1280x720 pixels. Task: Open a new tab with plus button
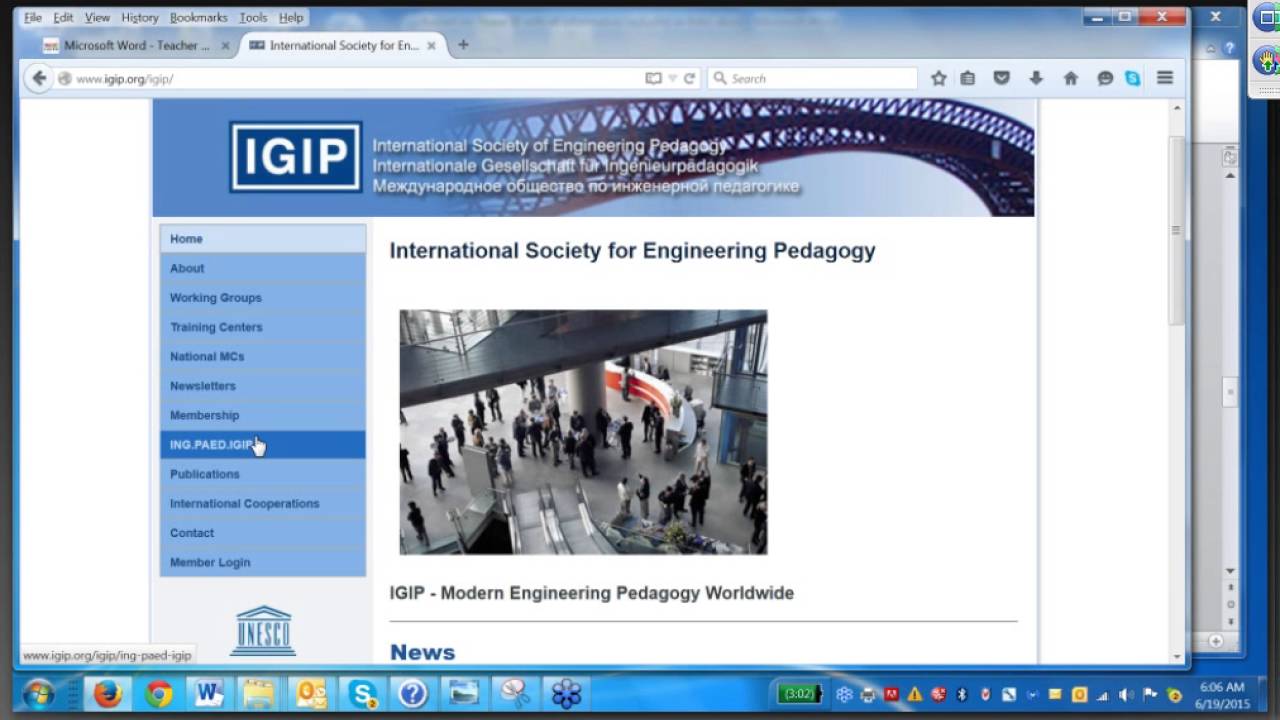pyautogui.click(x=463, y=45)
